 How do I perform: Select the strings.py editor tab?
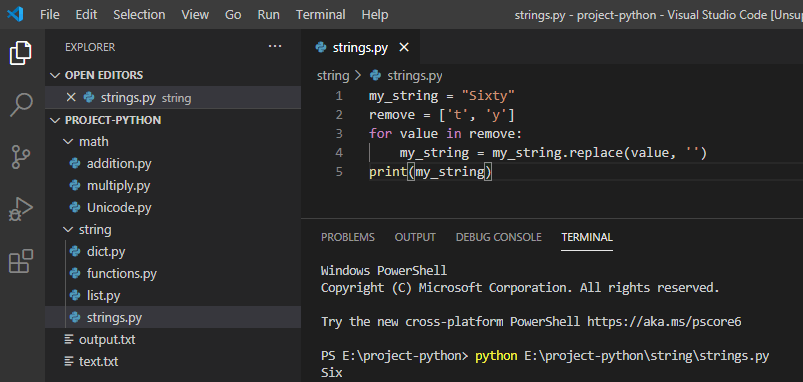[x=361, y=48]
